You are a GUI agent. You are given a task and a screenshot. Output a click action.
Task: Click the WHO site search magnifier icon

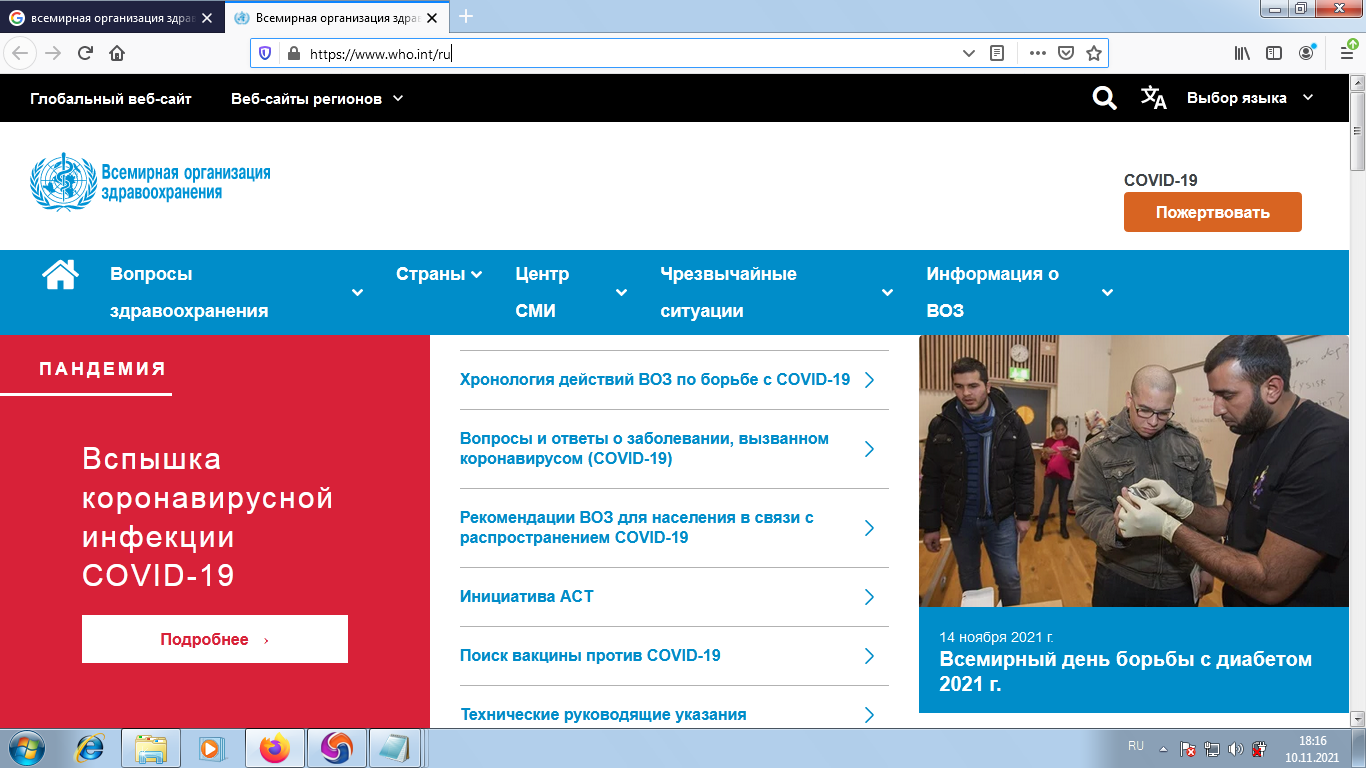coord(1104,98)
